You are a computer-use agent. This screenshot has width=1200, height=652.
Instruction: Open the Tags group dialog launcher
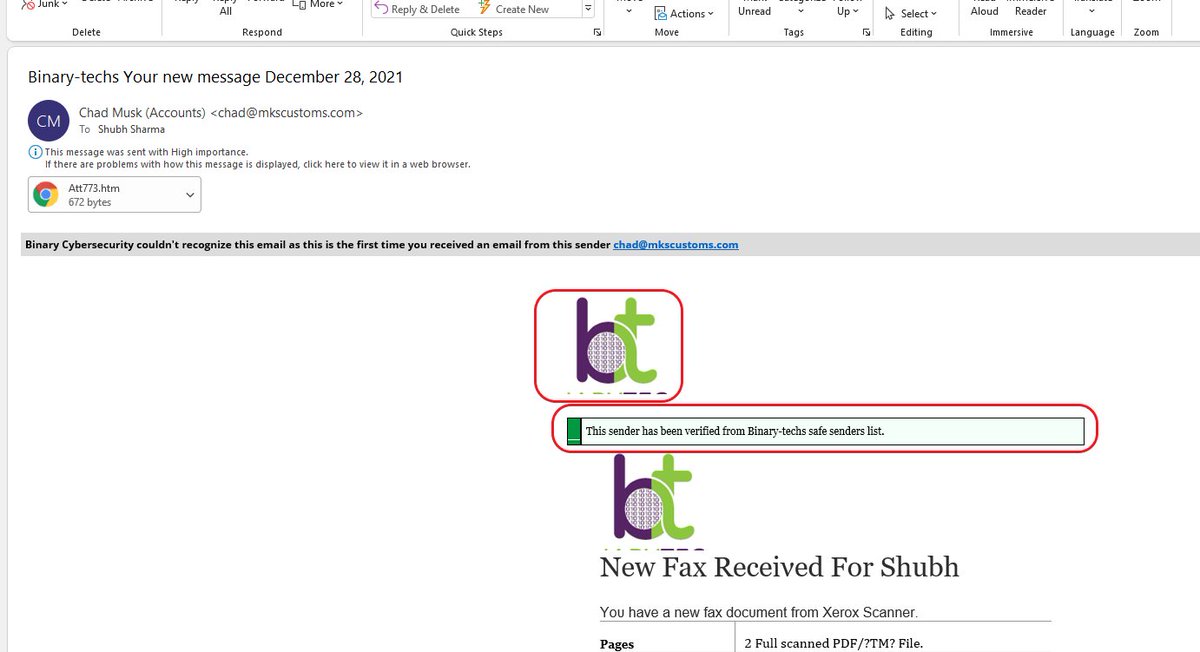(x=867, y=33)
